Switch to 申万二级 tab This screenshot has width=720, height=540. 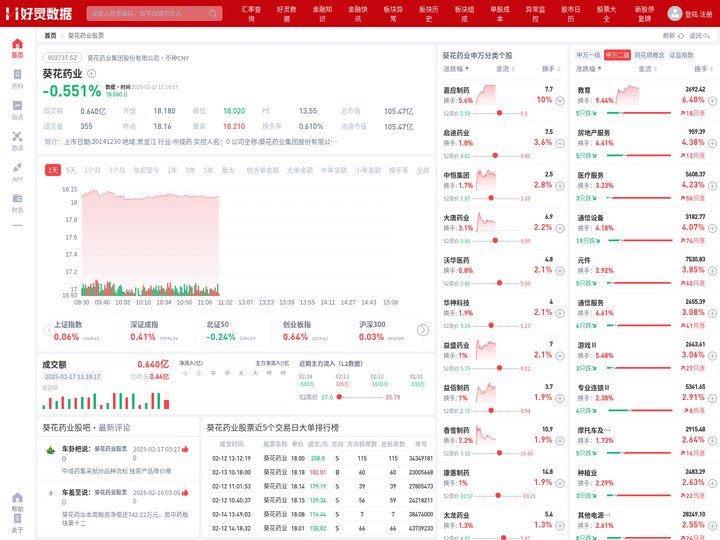617,55
